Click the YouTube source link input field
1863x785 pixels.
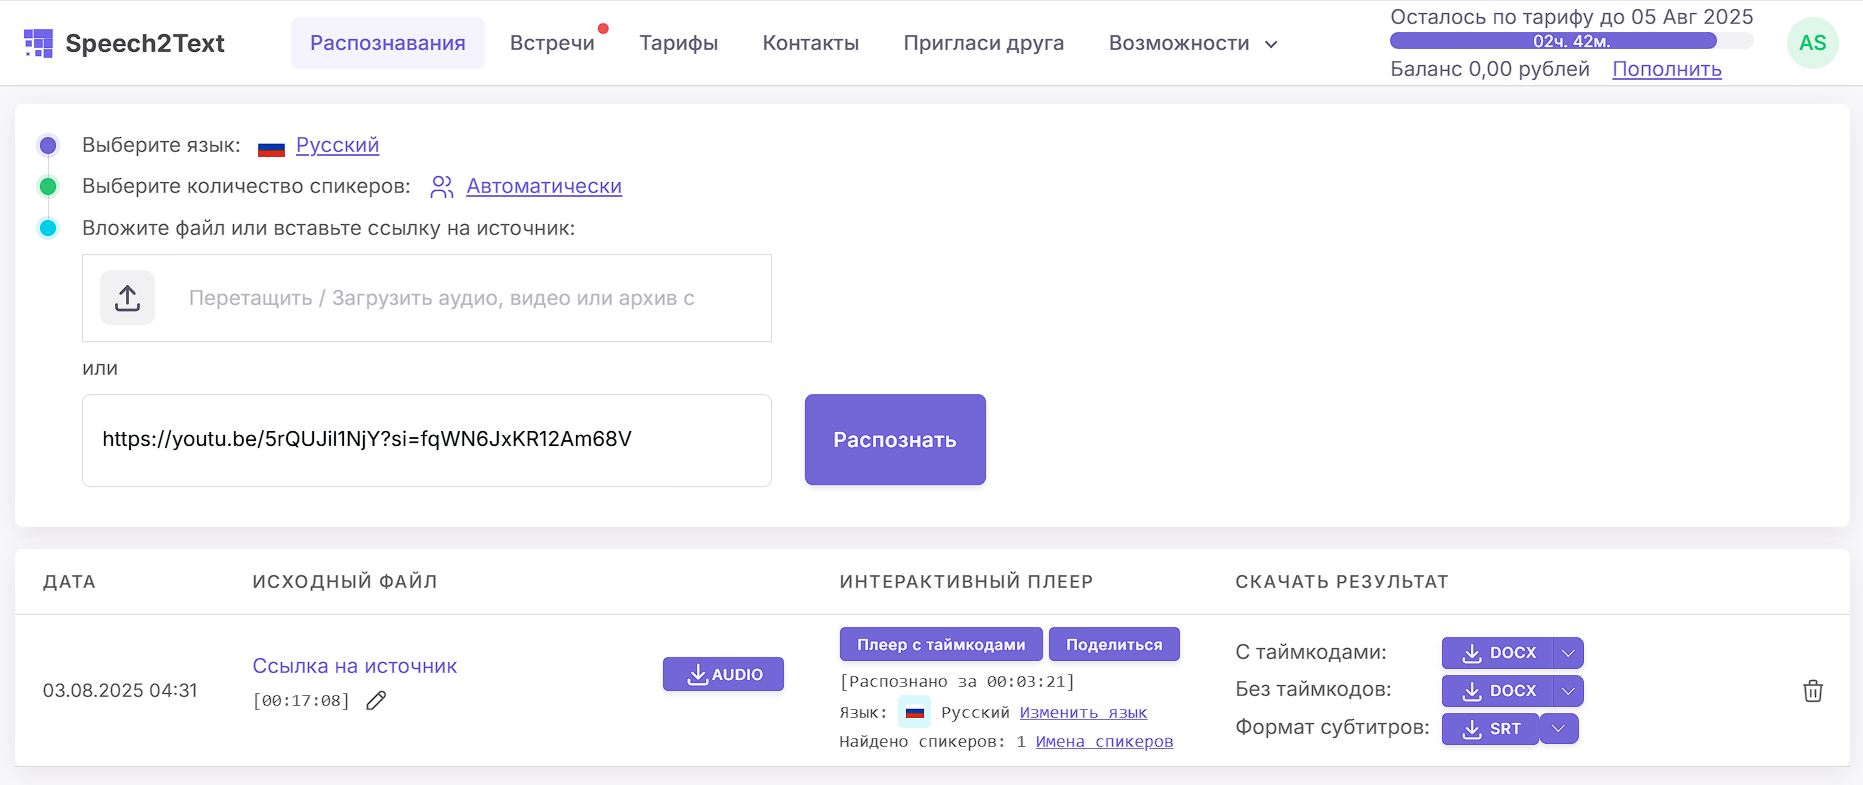426,440
